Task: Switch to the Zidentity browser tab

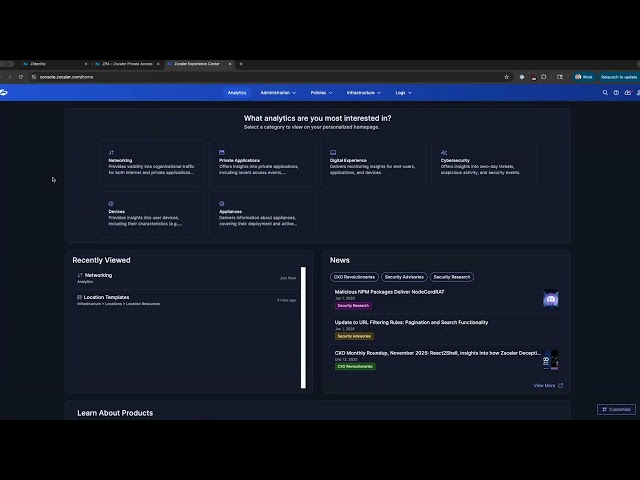Action: pyautogui.click(x=55, y=64)
